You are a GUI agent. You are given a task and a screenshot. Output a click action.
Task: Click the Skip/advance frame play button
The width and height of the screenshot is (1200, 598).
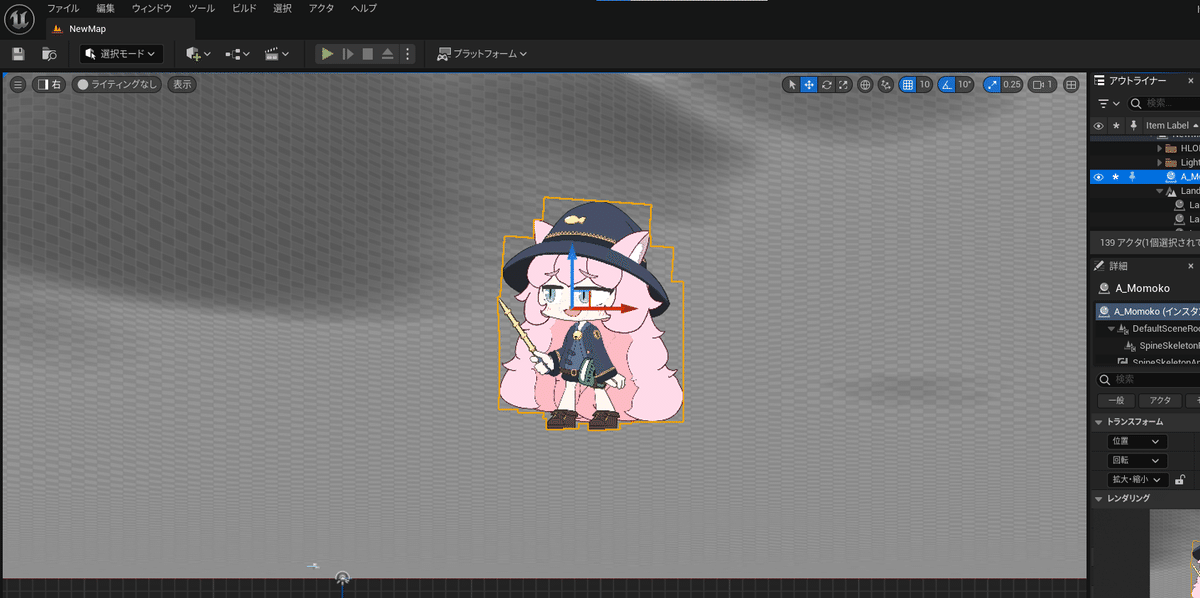(x=348, y=54)
